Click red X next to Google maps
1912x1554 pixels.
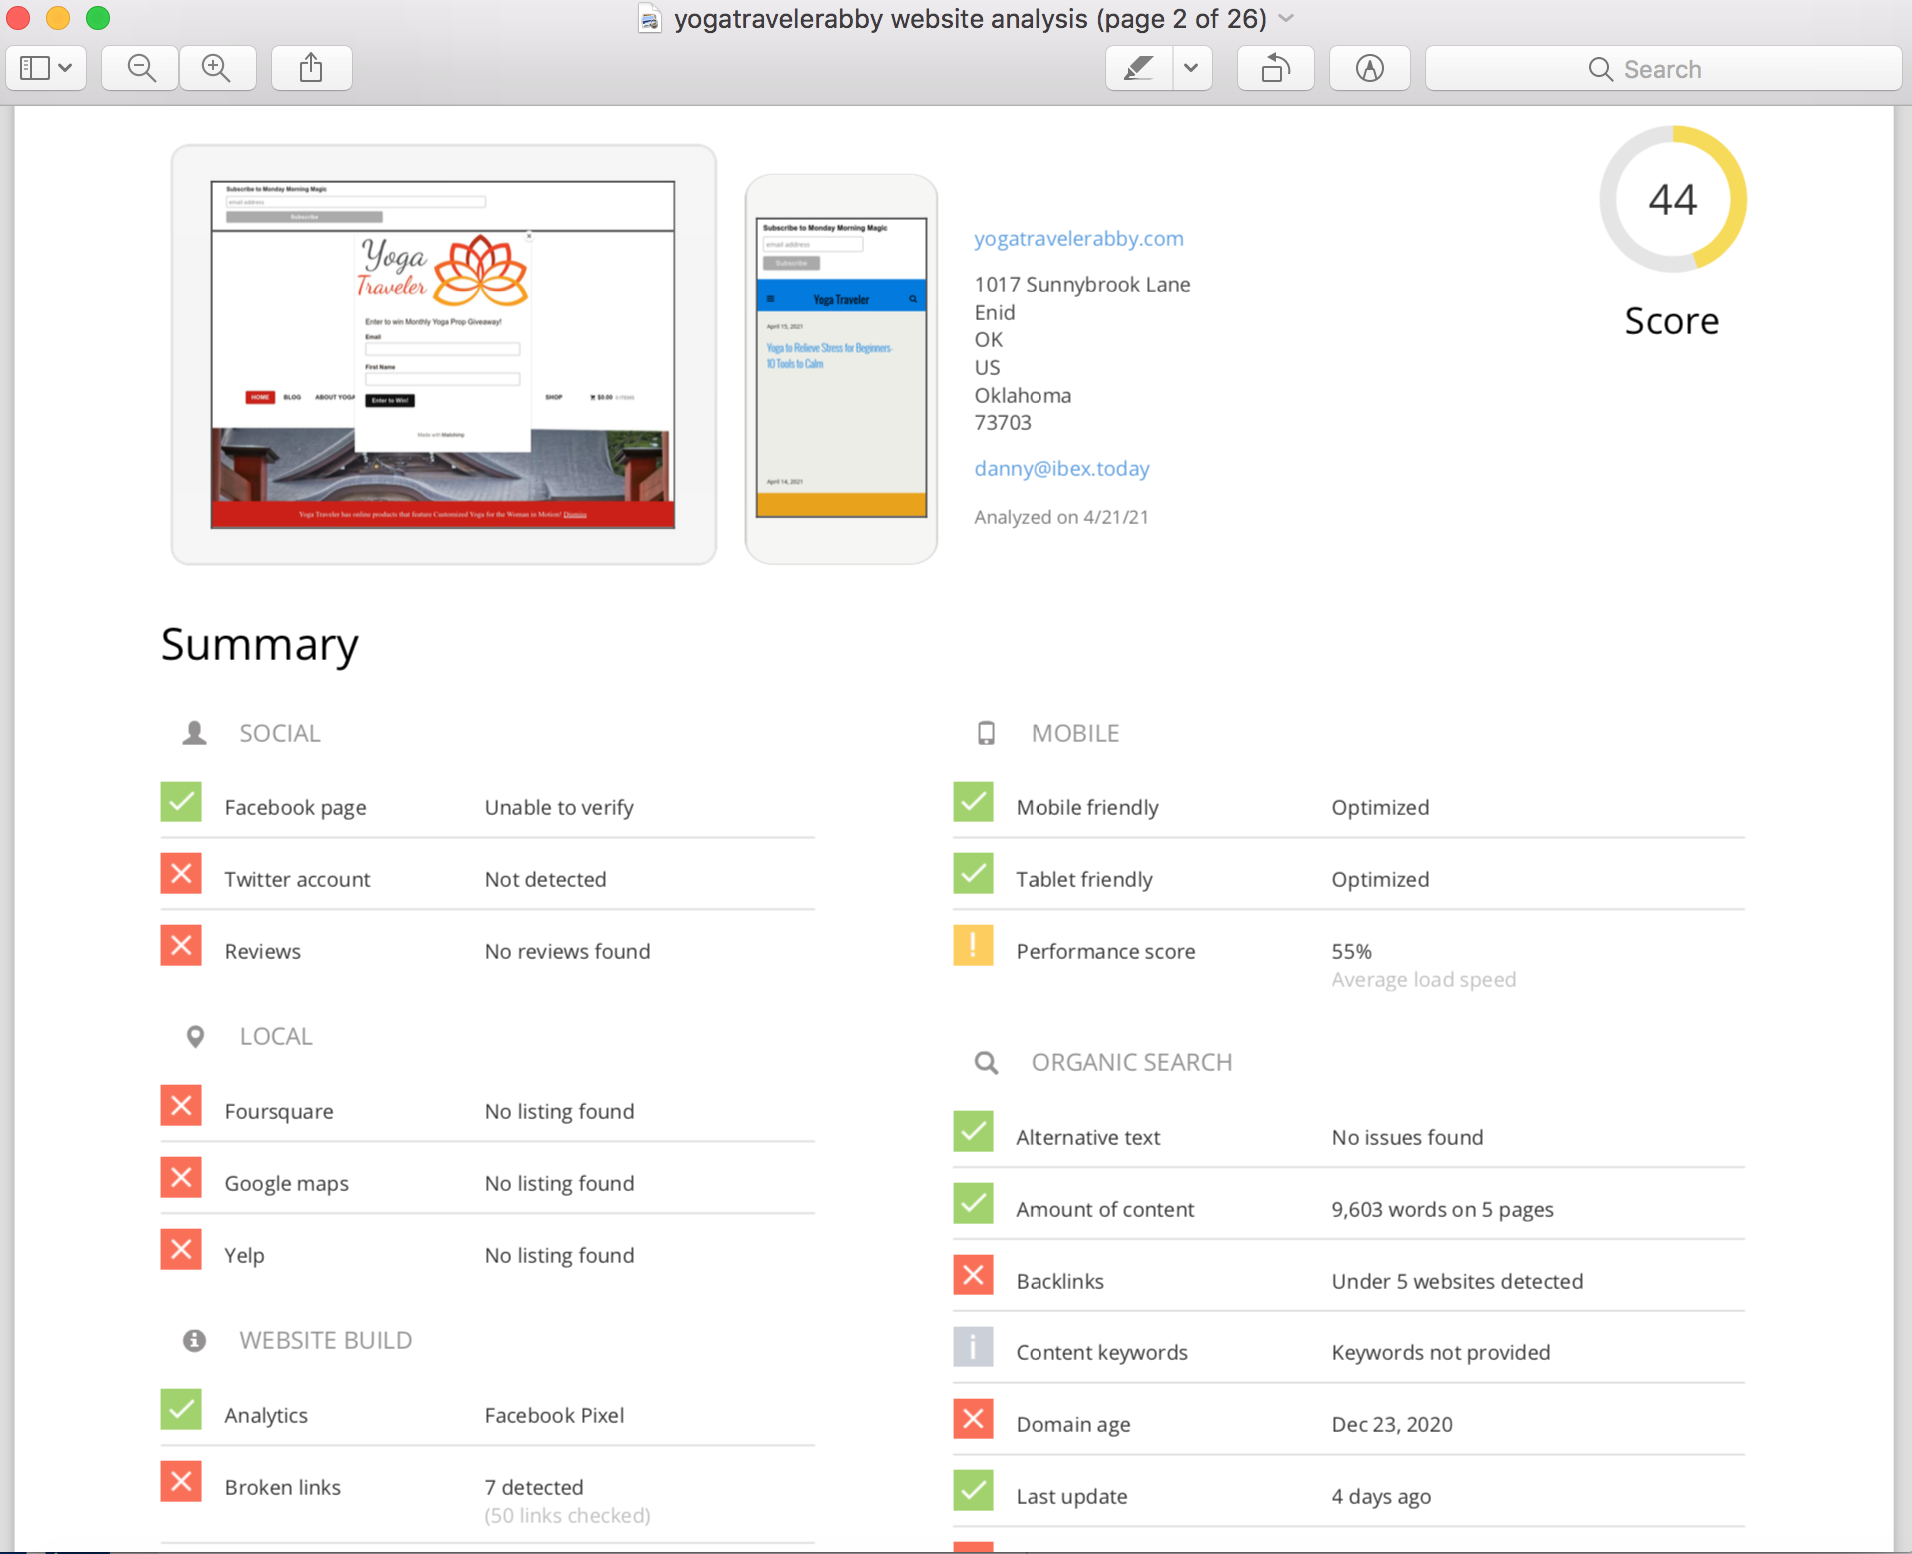click(x=181, y=1178)
